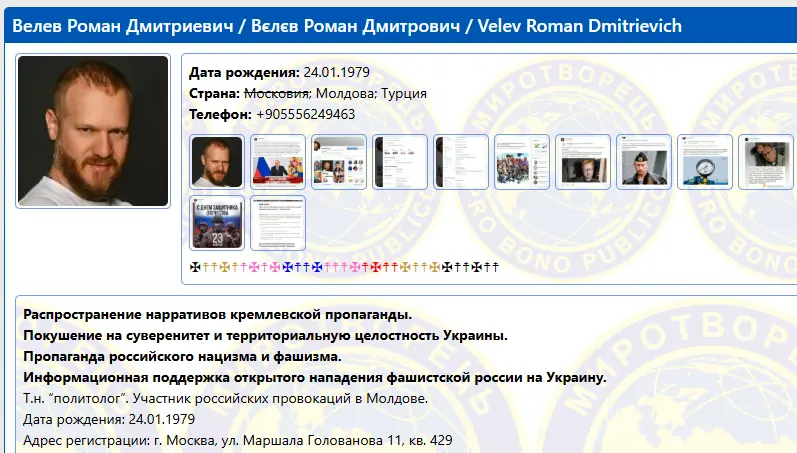Open thumbnail of man in naval cap
Image resolution: width=797 pixels, height=453 pixels.
click(x=644, y=162)
